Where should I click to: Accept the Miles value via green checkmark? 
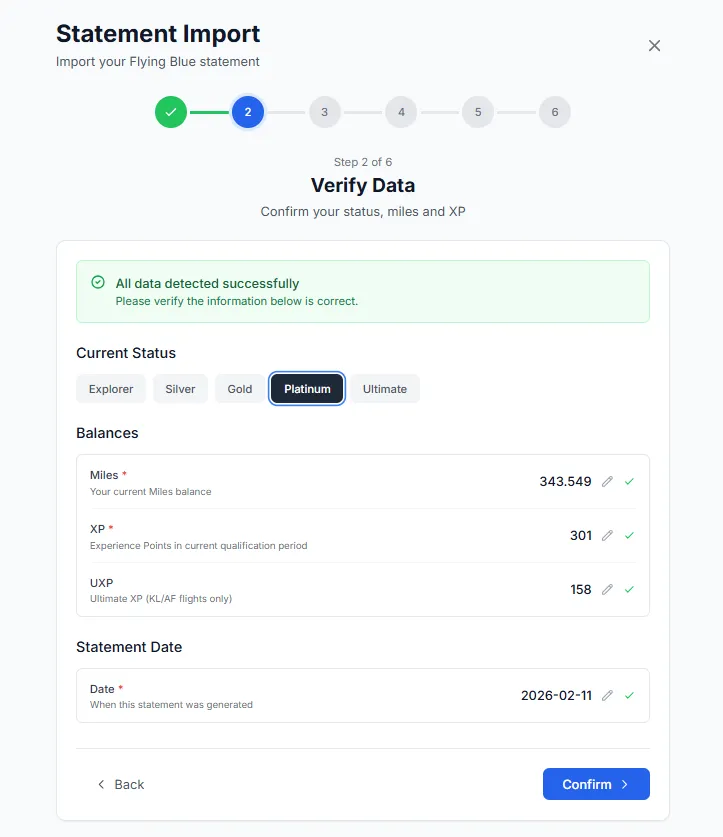click(629, 481)
